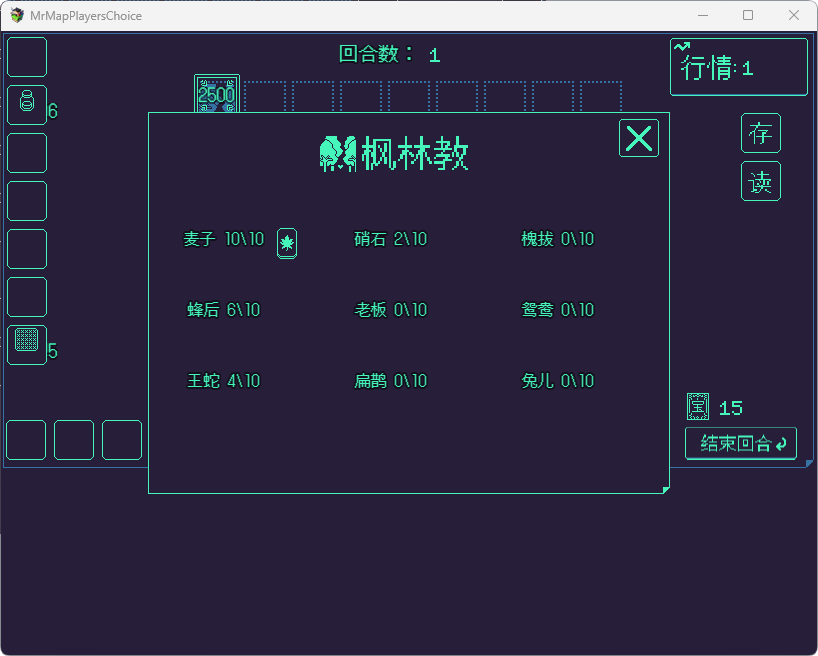Click the 王蛇 4\10 entry
The height and width of the screenshot is (656, 818).
(x=224, y=381)
